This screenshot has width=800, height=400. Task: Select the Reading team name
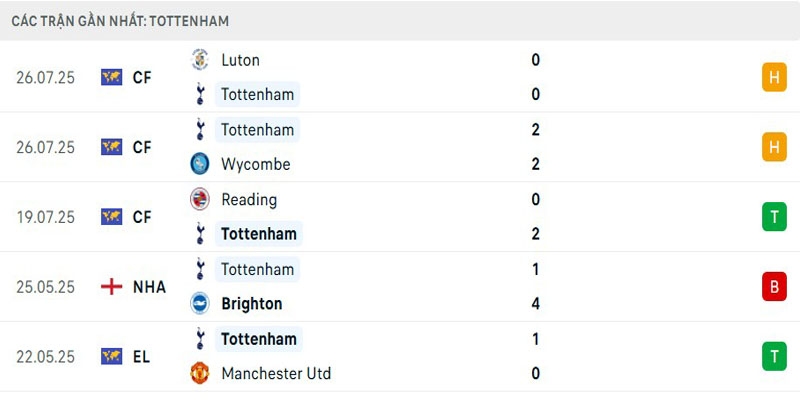point(249,199)
